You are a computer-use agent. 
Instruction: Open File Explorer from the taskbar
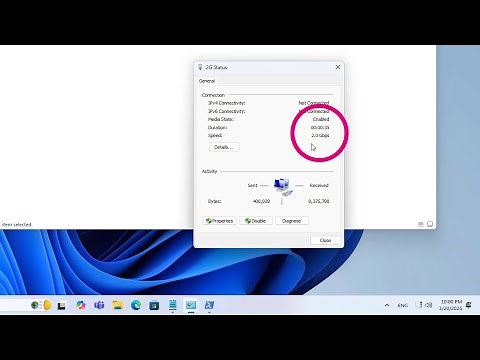(117, 305)
